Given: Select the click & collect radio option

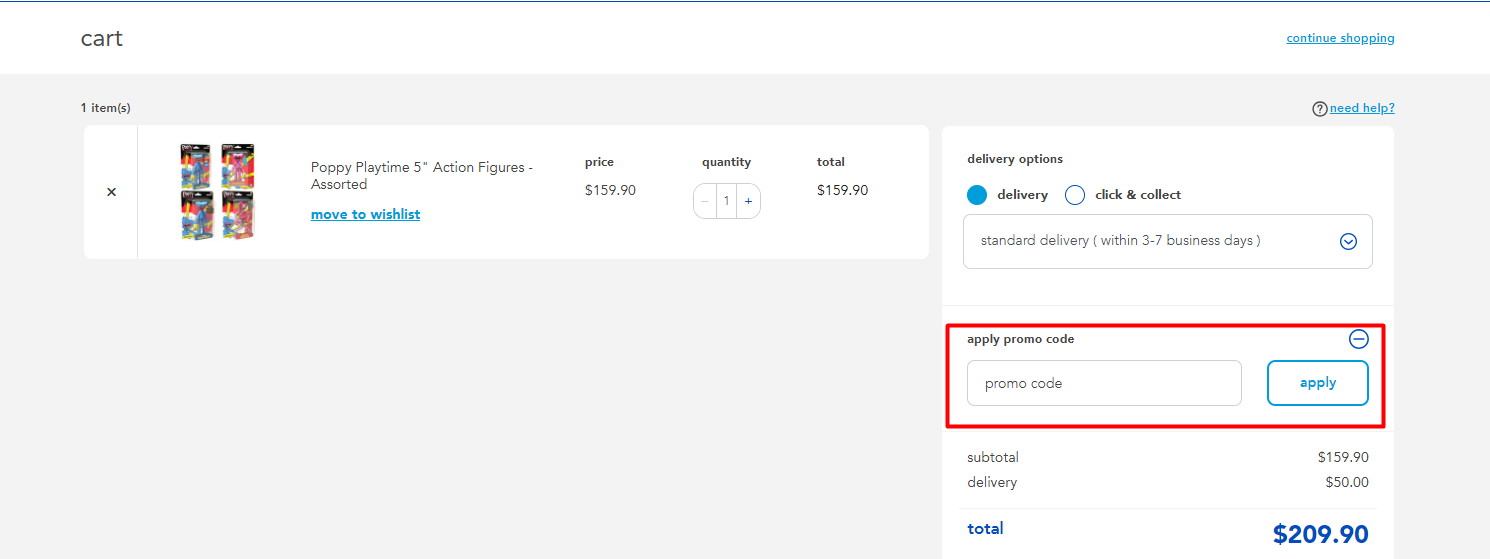Looking at the screenshot, I should (x=1075, y=195).
